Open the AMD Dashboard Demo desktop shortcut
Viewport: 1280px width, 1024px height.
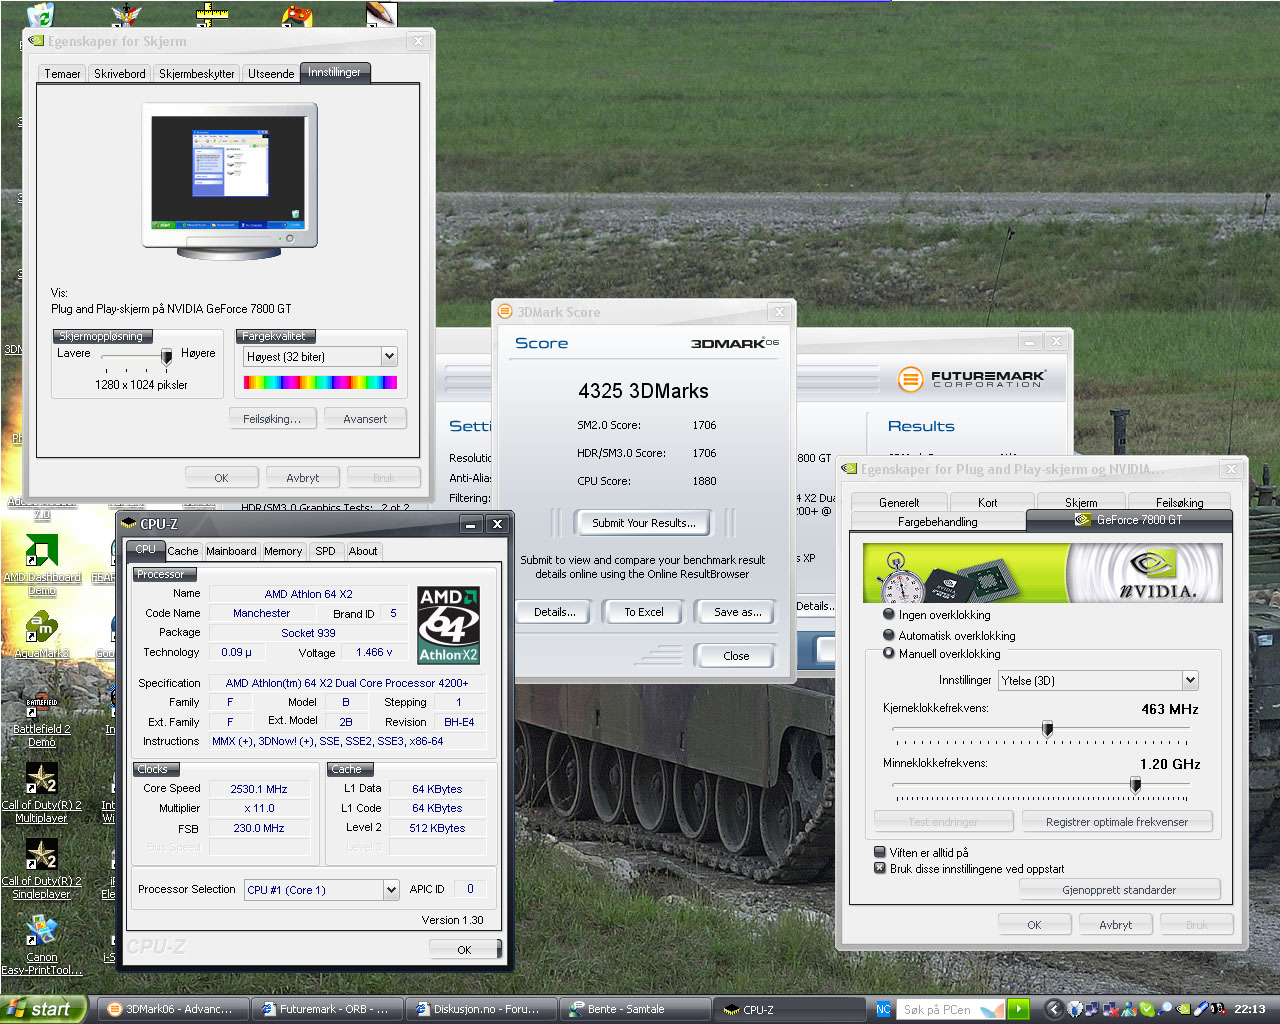42,564
